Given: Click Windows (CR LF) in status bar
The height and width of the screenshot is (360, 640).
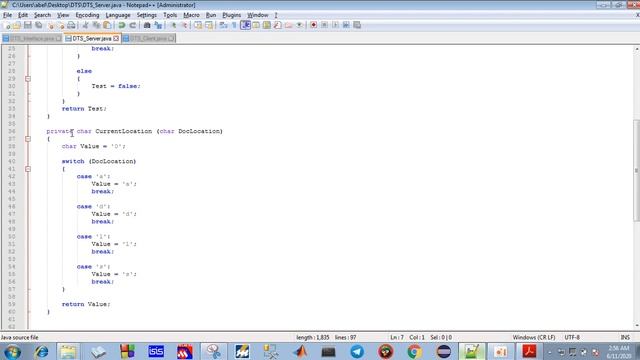Looking at the screenshot, I should pos(534,338).
